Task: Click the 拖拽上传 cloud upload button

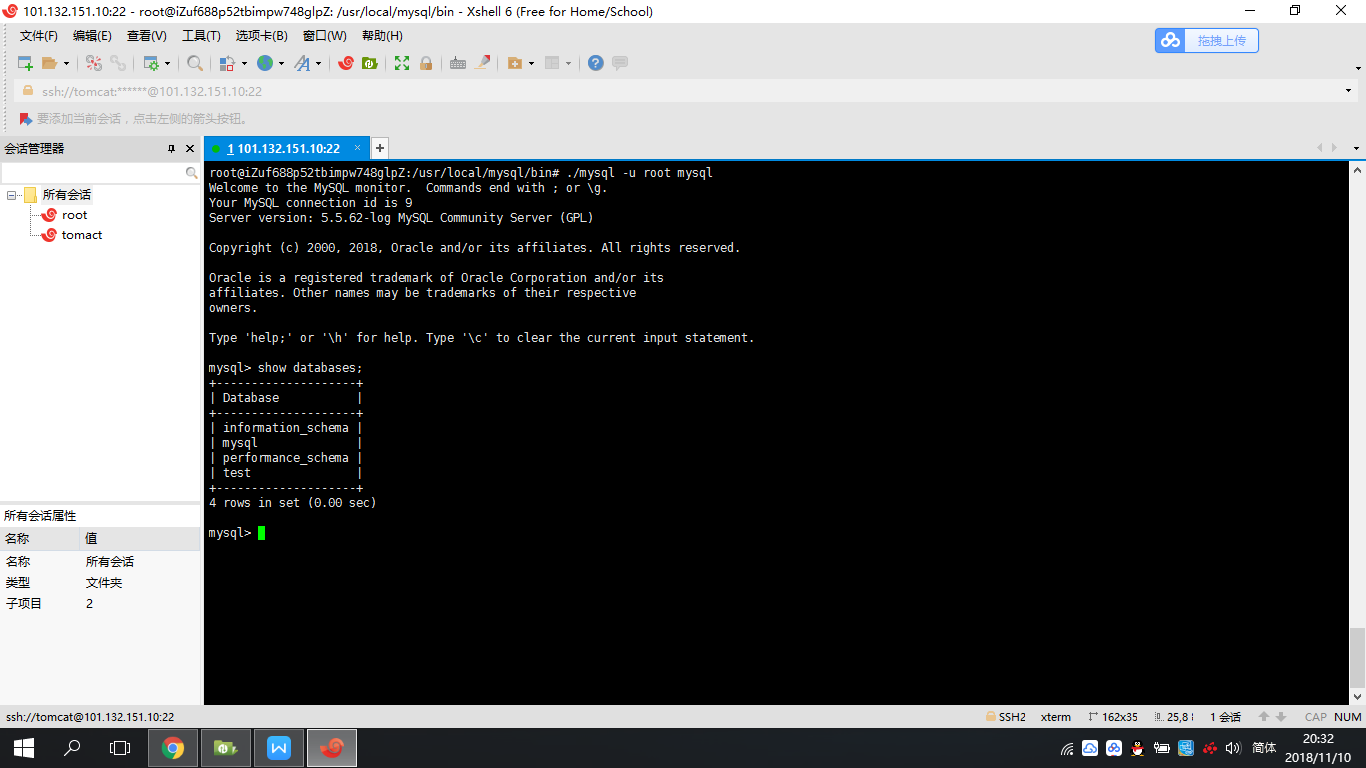Action: click(1207, 40)
